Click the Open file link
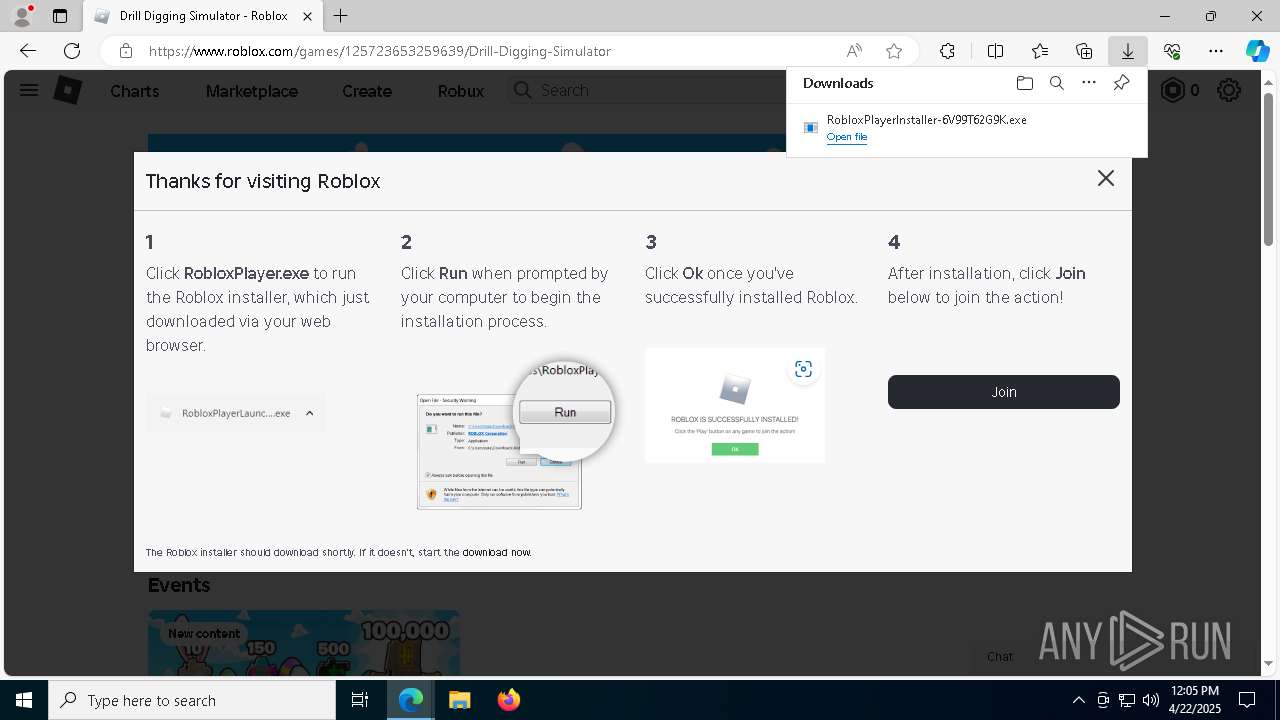The width and height of the screenshot is (1280, 720). pos(847,137)
